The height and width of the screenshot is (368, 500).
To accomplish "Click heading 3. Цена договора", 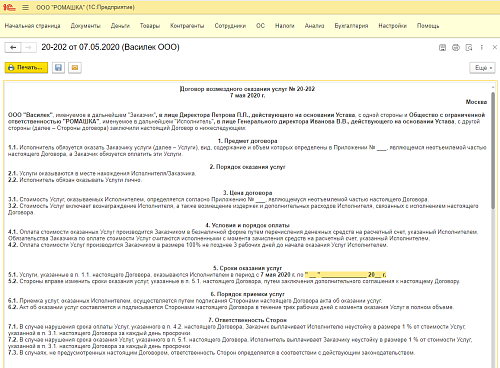I will tap(247, 193).
